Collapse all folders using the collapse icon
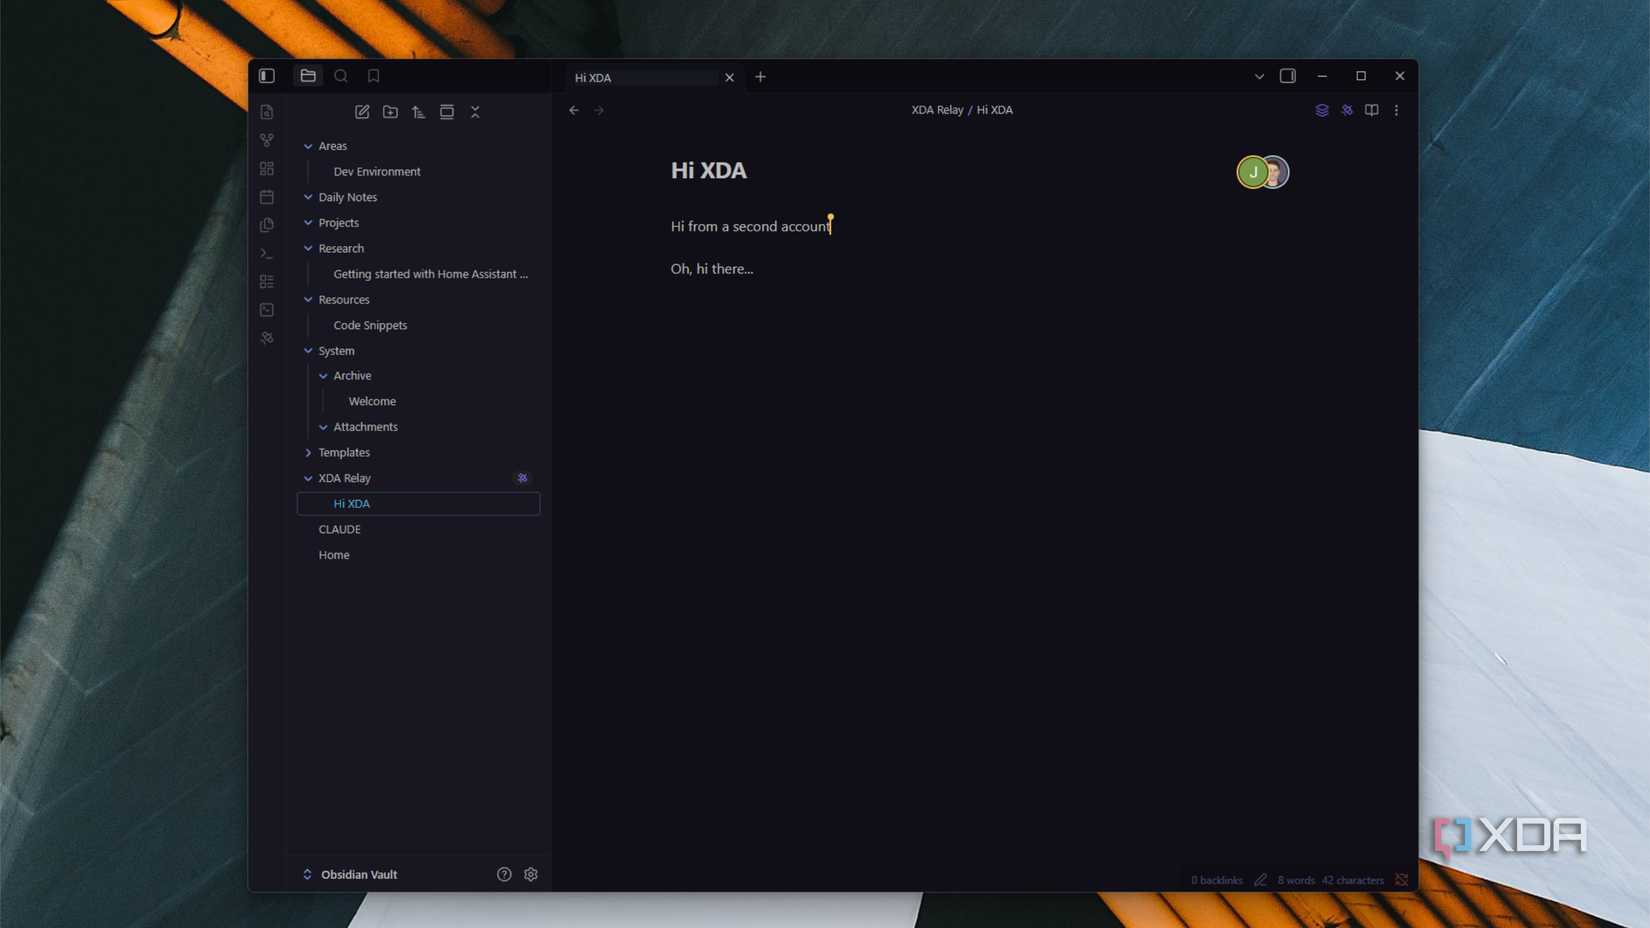1650x928 pixels. [x=475, y=112]
